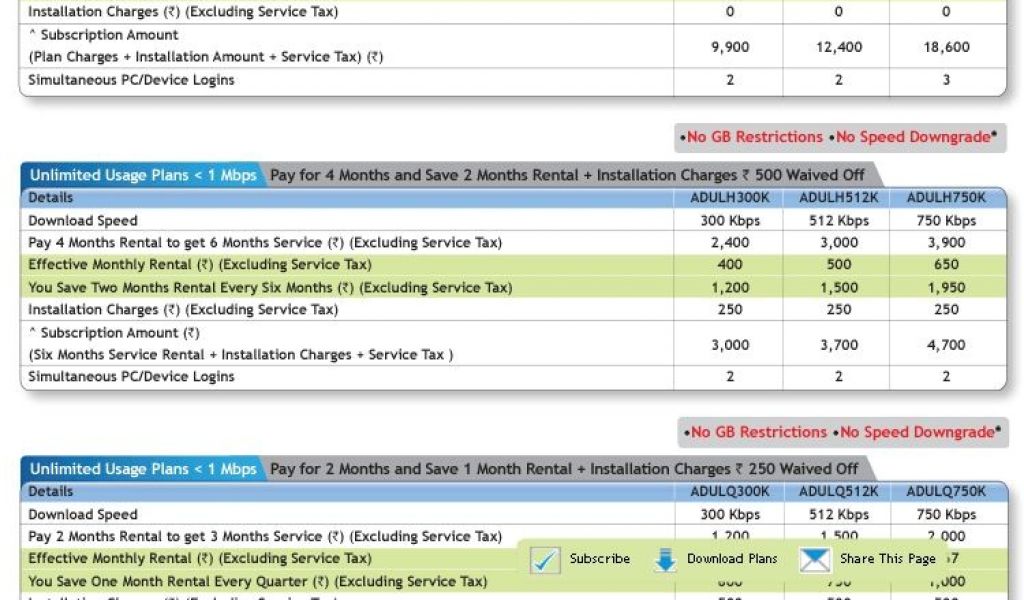Click the 3,900 six-month rental price cell

click(x=946, y=243)
